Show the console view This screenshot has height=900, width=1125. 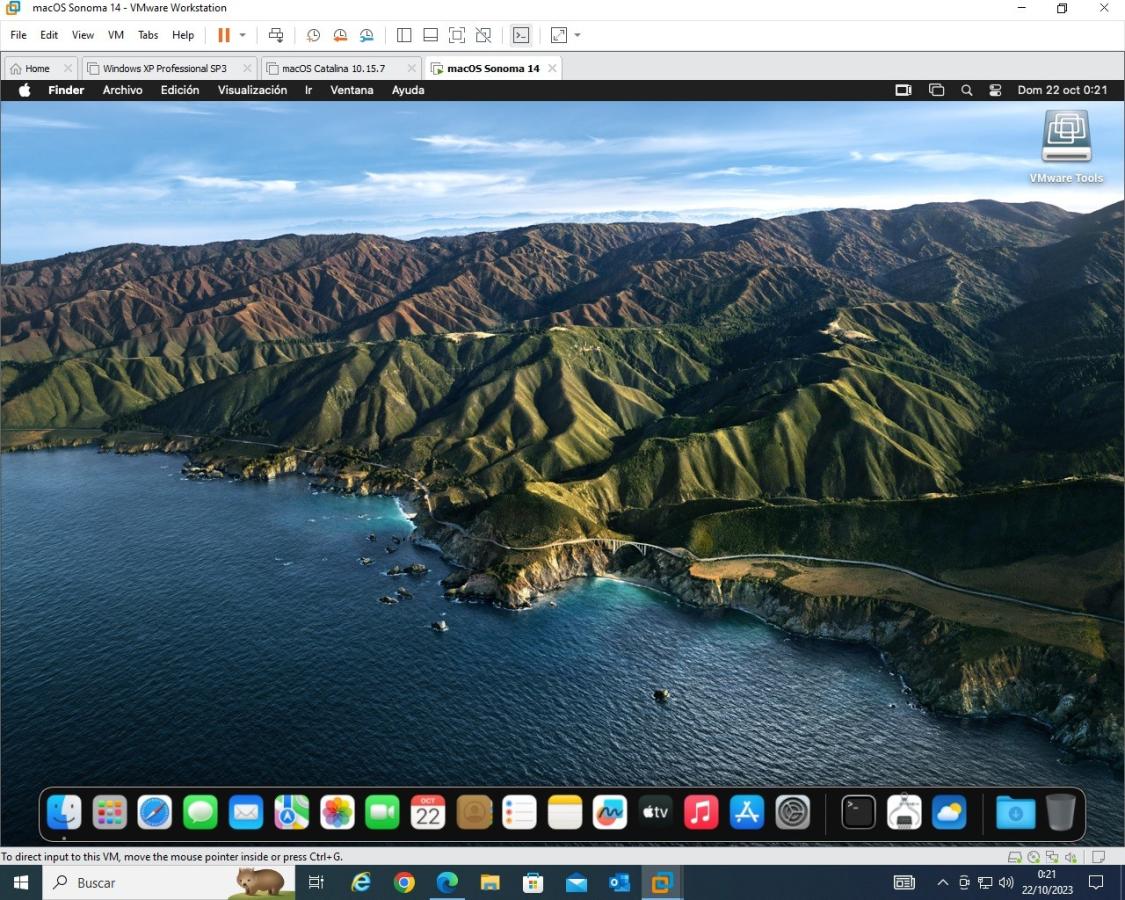(520, 35)
